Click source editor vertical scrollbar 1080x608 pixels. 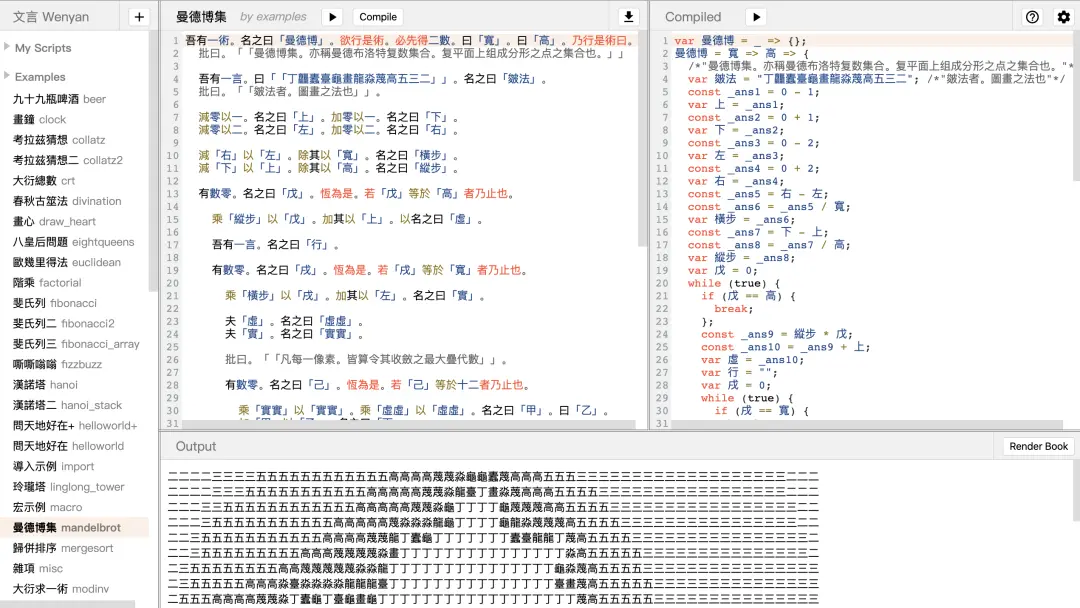tap(642, 138)
